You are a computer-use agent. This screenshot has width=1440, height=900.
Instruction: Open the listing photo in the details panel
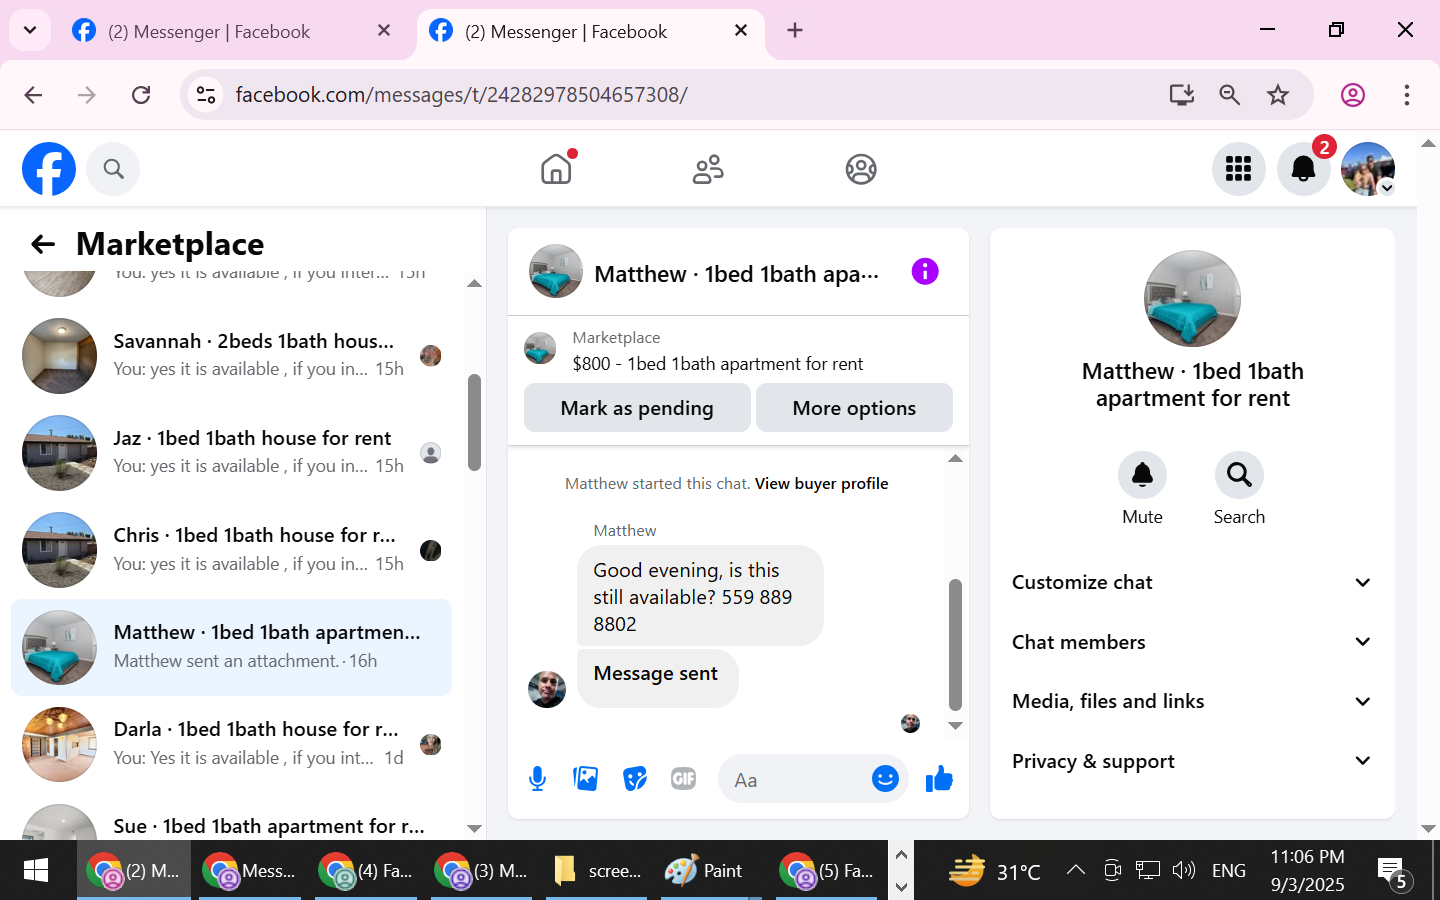click(x=1192, y=298)
